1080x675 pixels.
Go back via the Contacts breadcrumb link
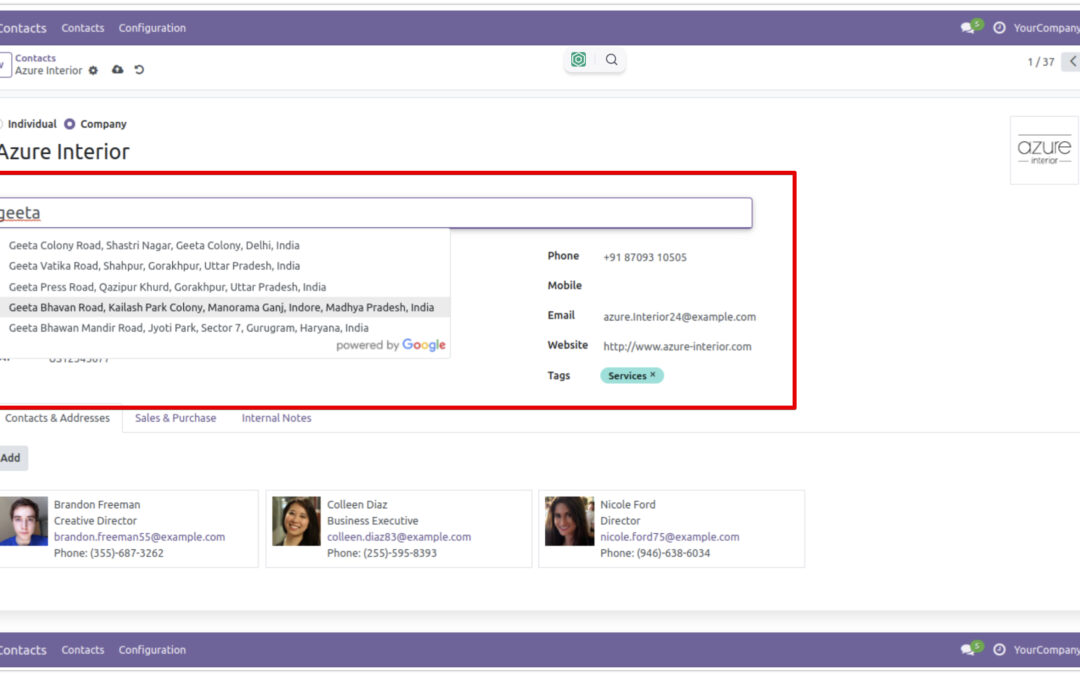coord(35,58)
